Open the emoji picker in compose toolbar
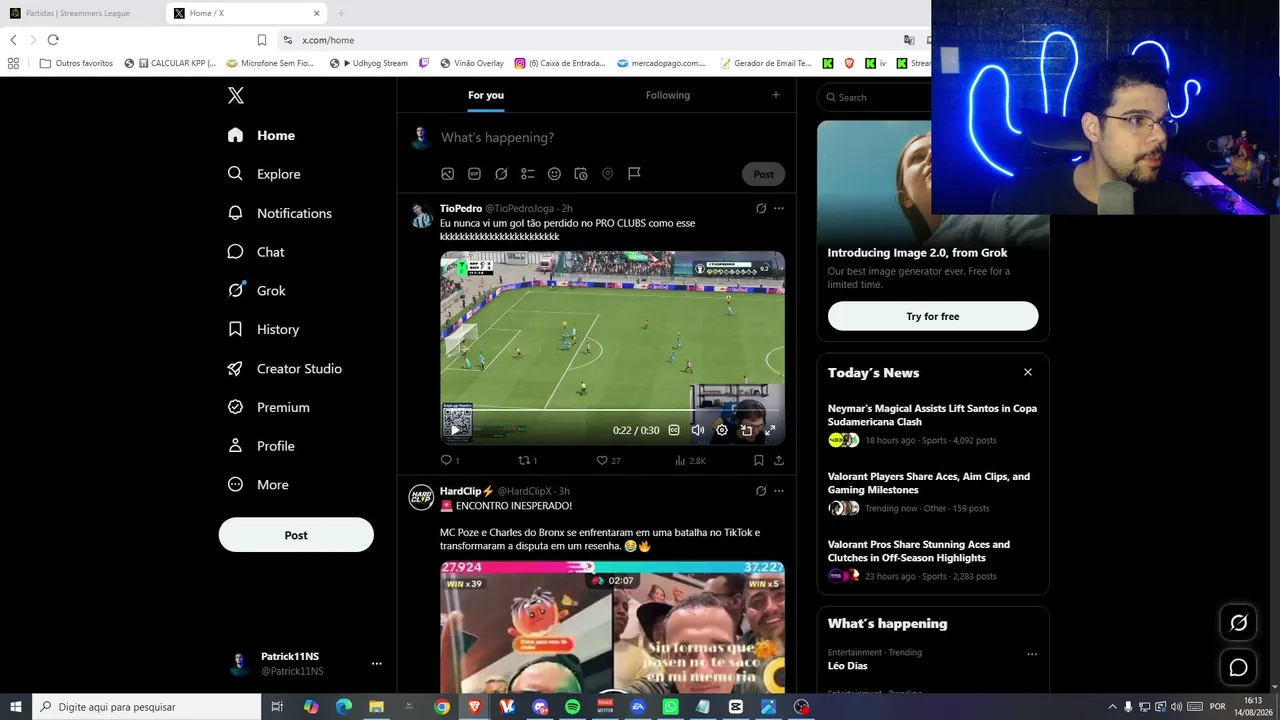Screen dimensions: 1280x720 [x=554, y=174]
